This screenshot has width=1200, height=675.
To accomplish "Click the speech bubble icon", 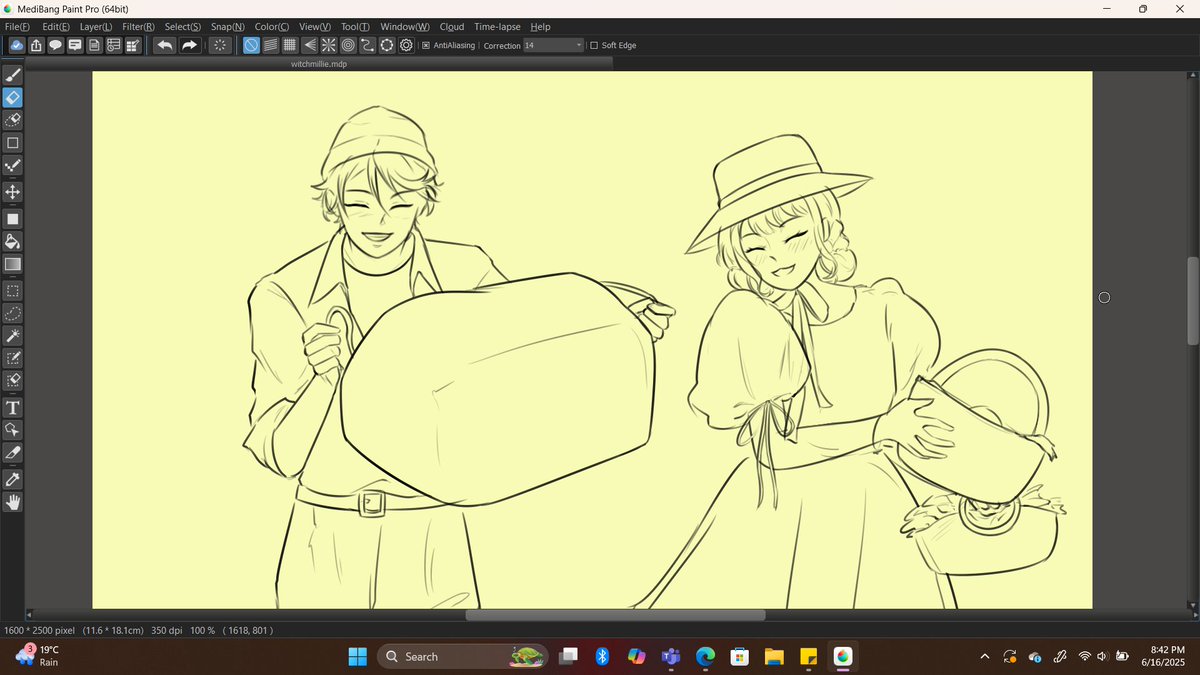I will coord(55,45).
